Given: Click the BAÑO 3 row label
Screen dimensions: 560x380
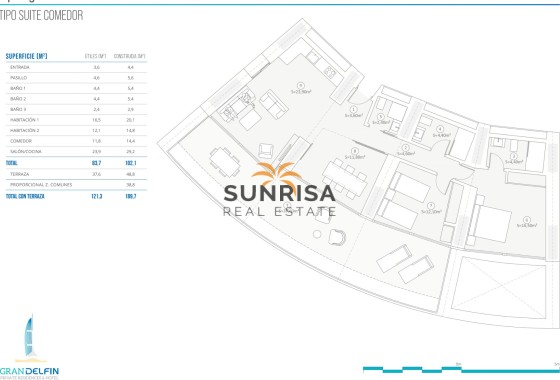Looking at the screenshot, I should [x=18, y=109].
